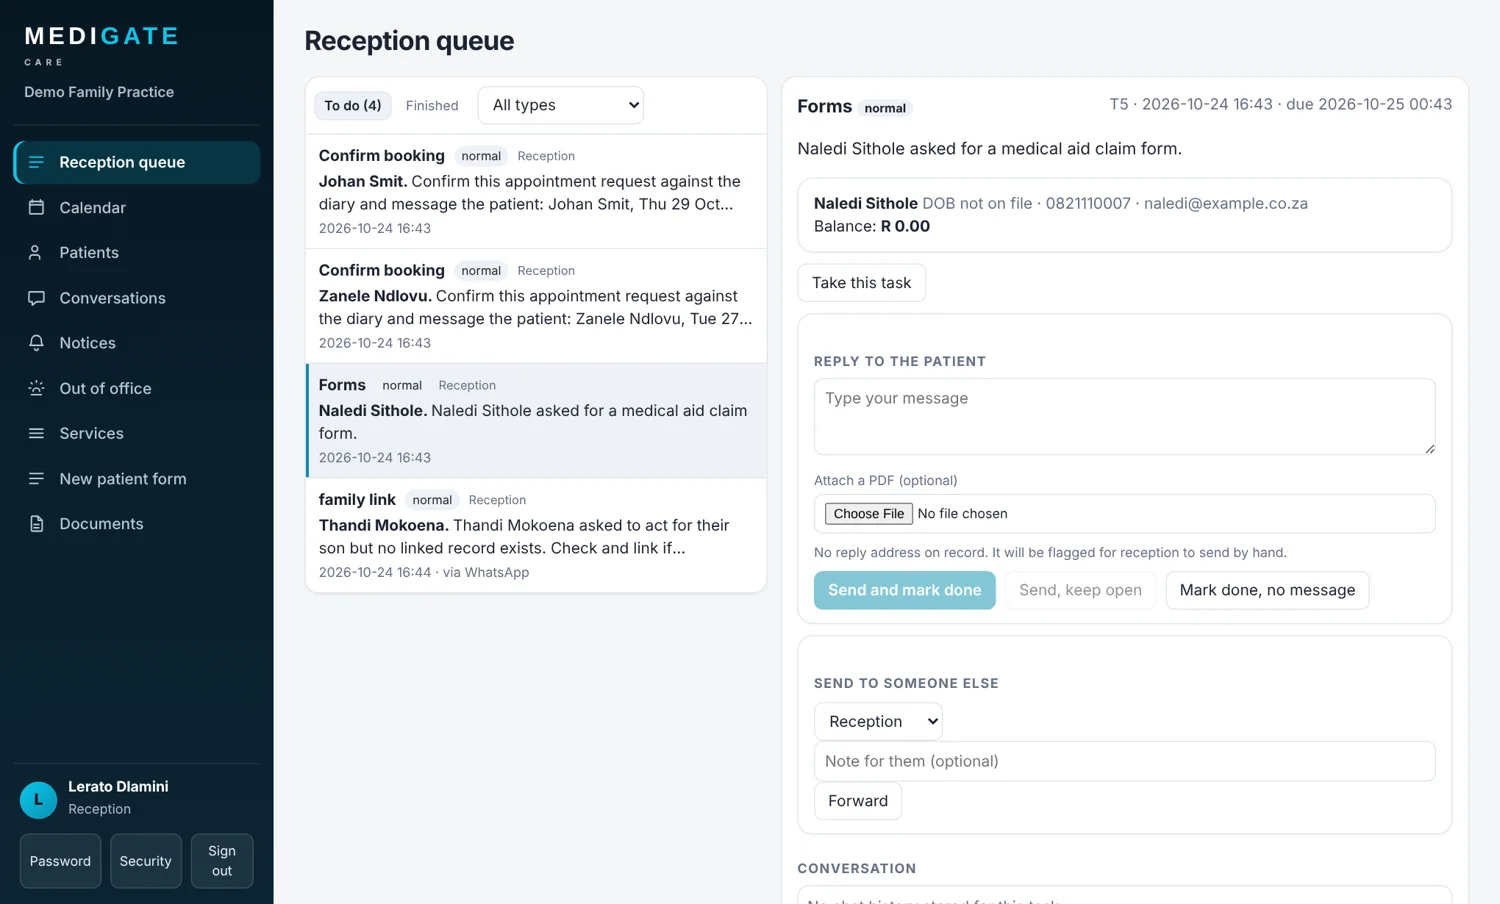Click the Password button
Image resolution: width=1500 pixels, height=904 pixels.
60,861
